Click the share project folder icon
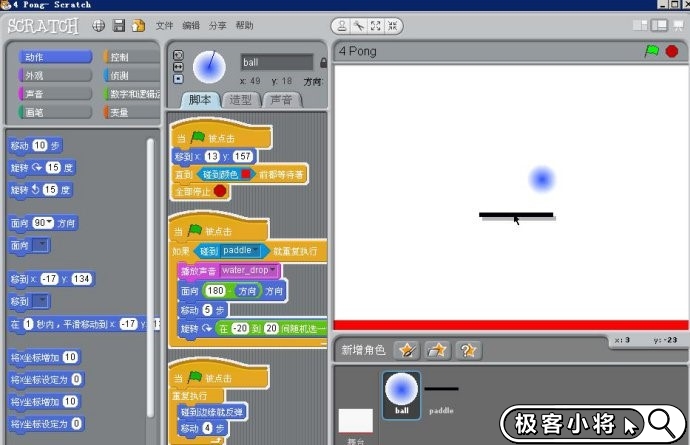Viewport: 690px width, 445px height. pos(138,25)
